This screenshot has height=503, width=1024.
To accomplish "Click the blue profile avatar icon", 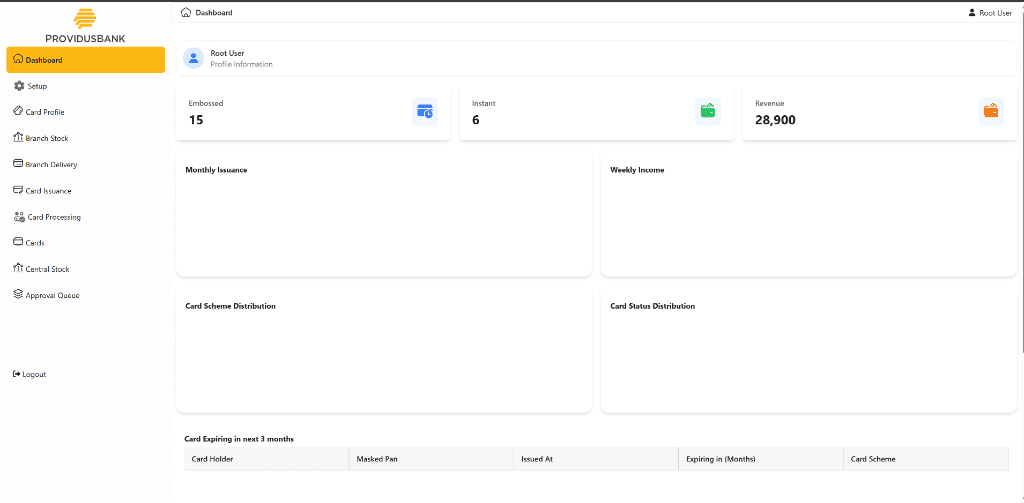I will pyautogui.click(x=193, y=58).
